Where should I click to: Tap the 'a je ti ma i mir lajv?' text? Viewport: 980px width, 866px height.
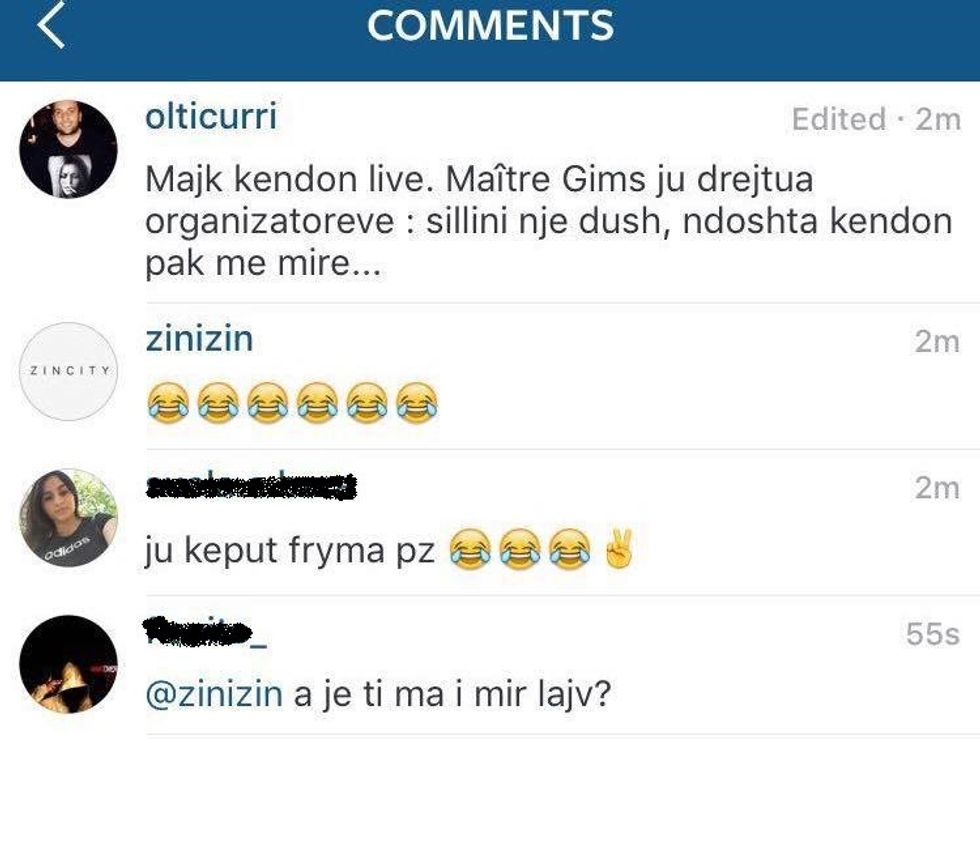(452, 694)
